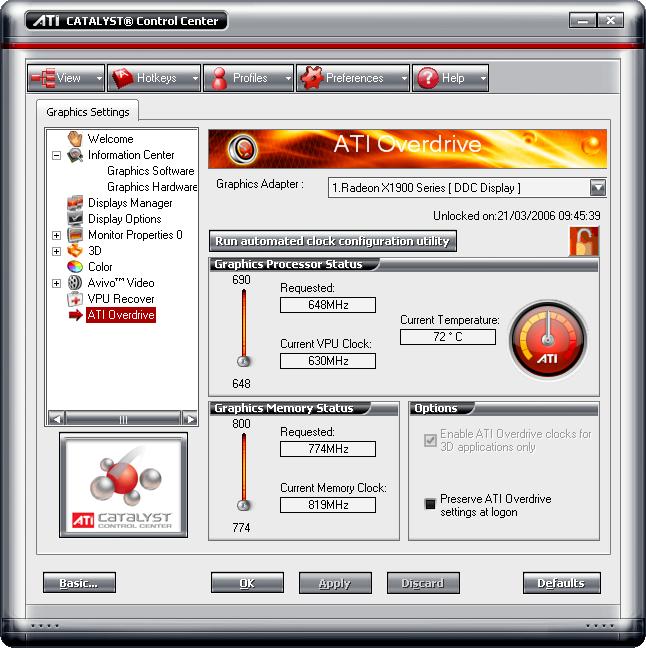Click the memory Requested 774MHz field
The image size is (646, 648).
point(328,449)
